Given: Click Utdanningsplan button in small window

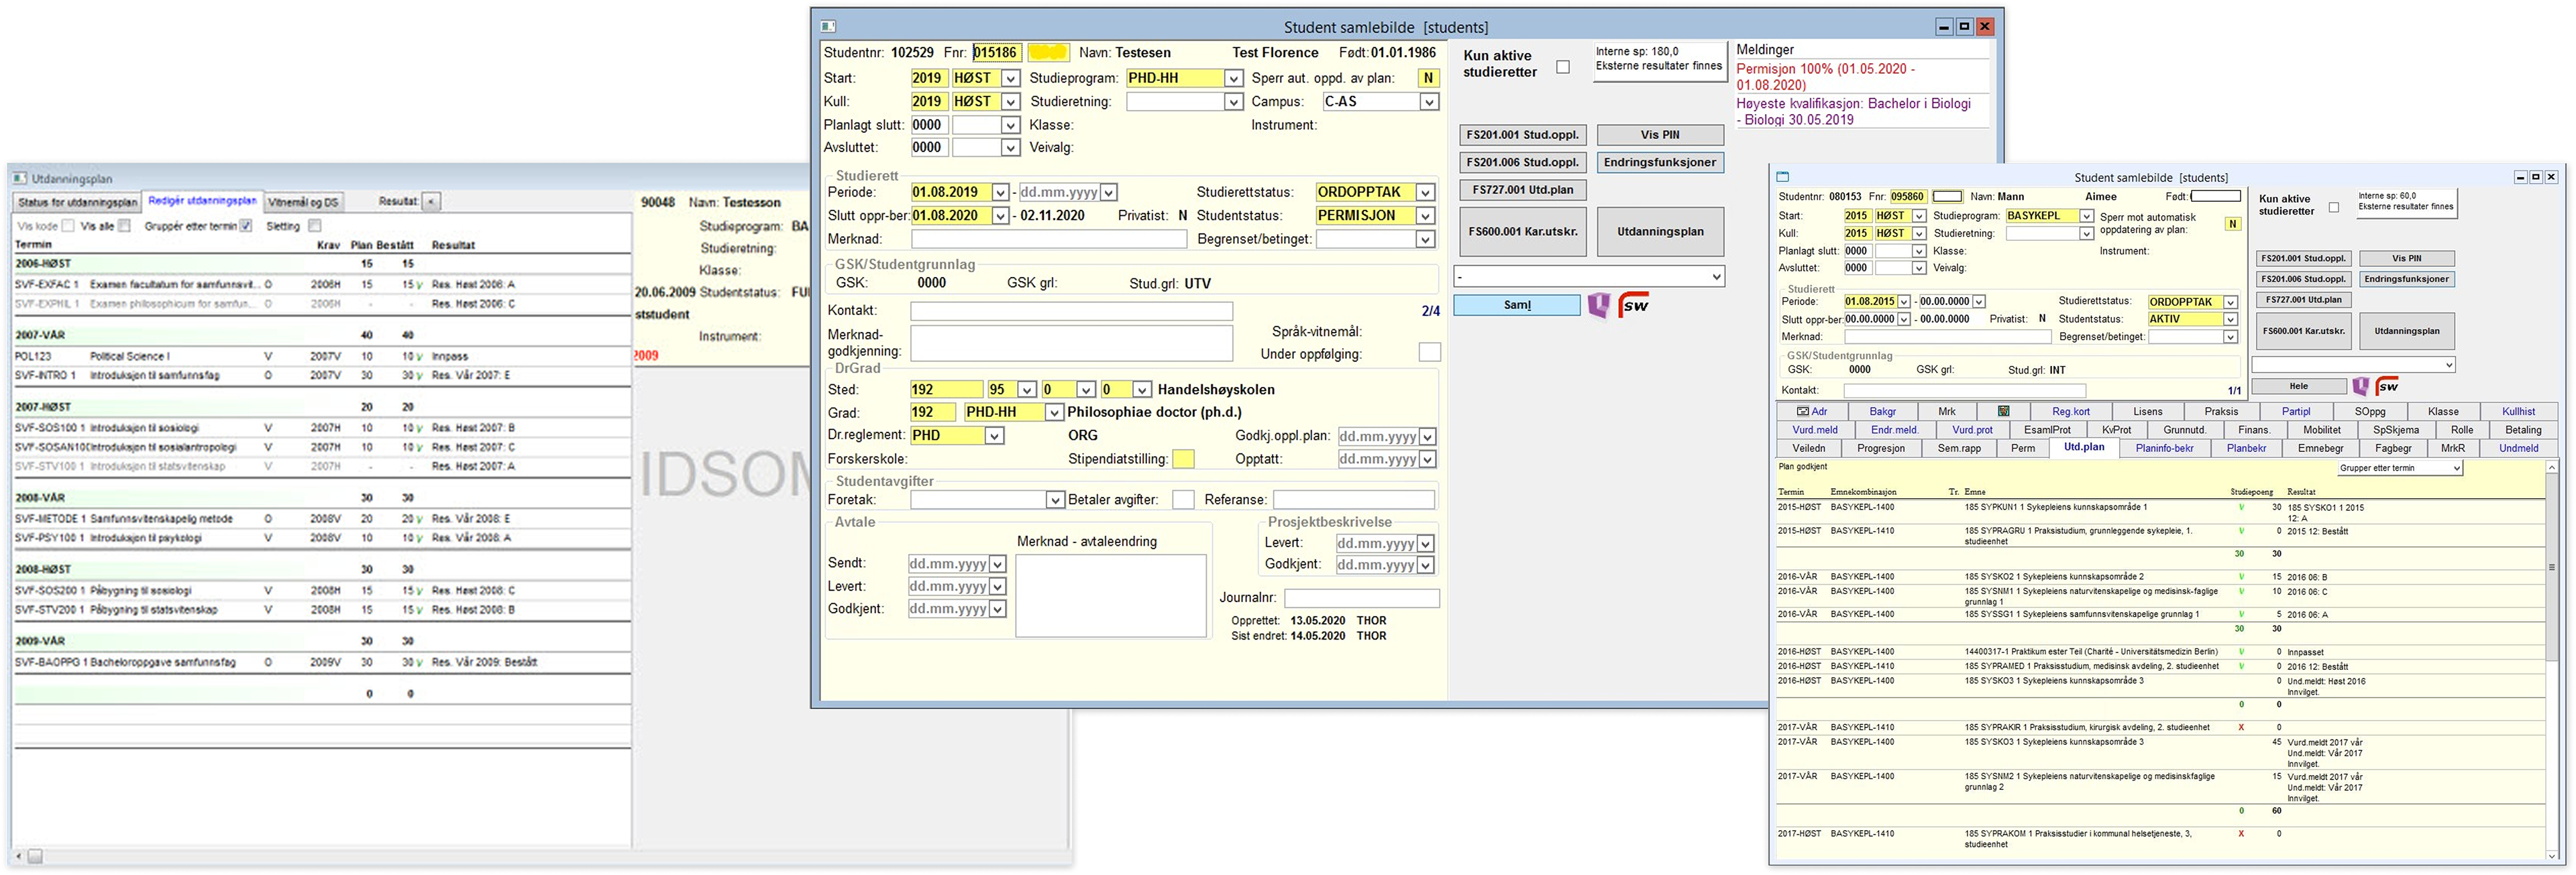Looking at the screenshot, I should pyautogui.click(x=2406, y=331).
